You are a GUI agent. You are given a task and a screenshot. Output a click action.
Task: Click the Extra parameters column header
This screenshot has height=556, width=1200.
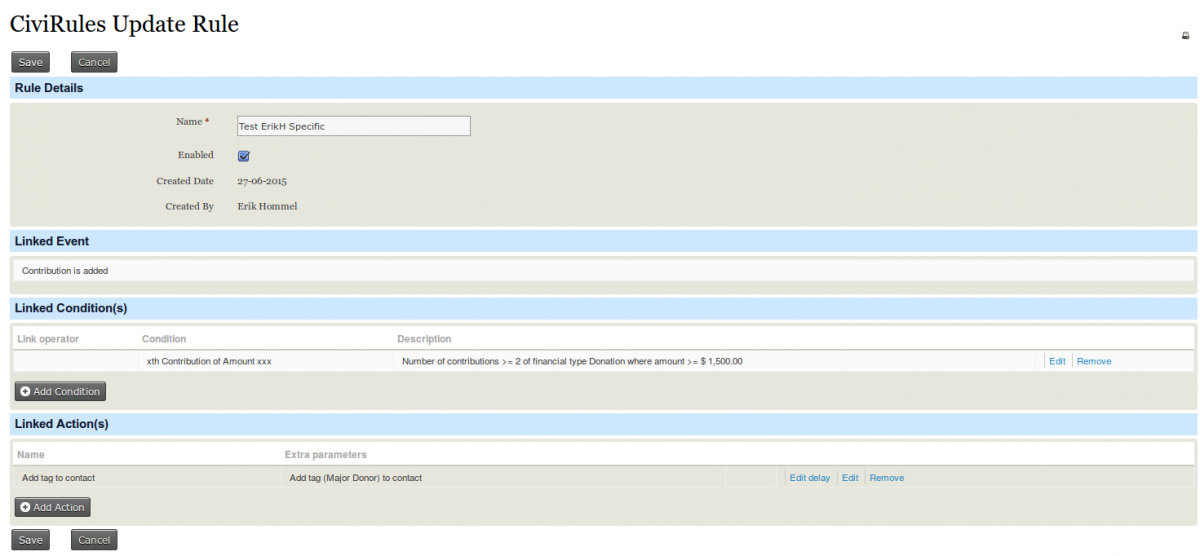coord(326,455)
